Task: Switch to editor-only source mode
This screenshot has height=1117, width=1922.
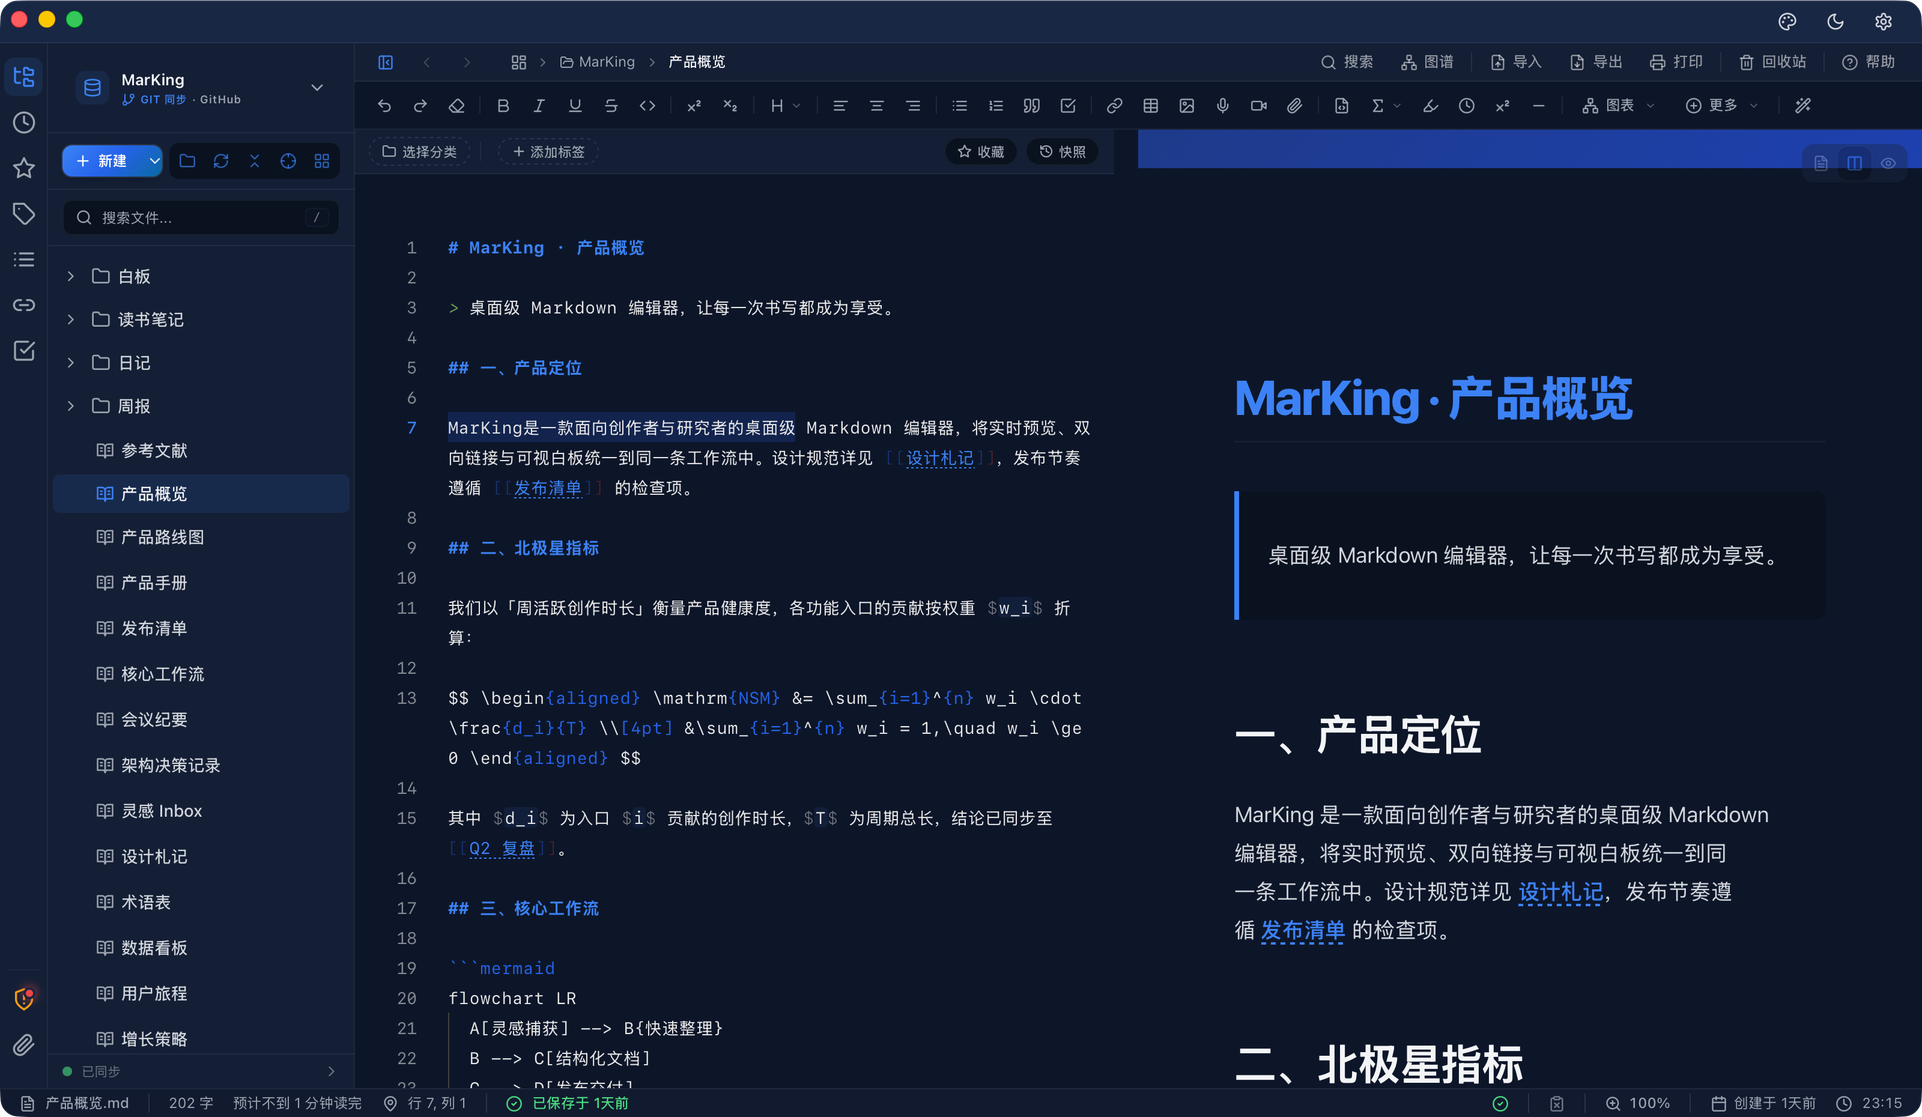Action: (x=1821, y=163)
